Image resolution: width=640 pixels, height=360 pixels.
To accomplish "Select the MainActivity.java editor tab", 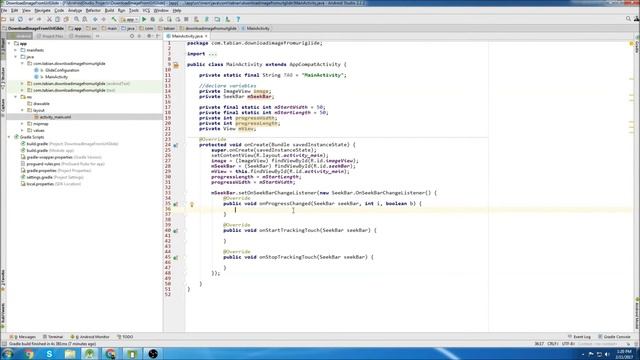I will [187, 36].
